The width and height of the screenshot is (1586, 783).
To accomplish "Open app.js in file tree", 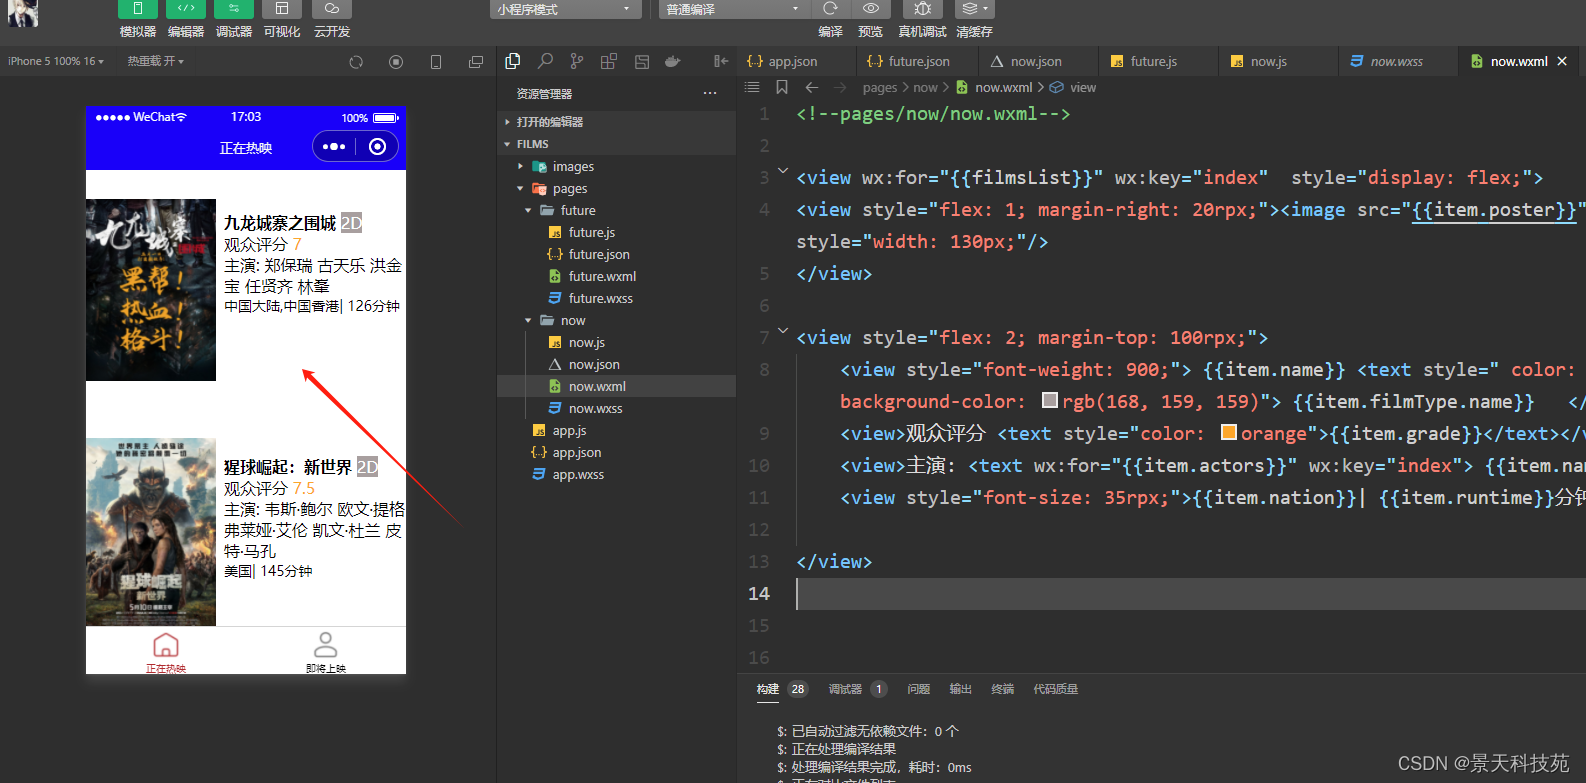I will (x=616, y=430).
